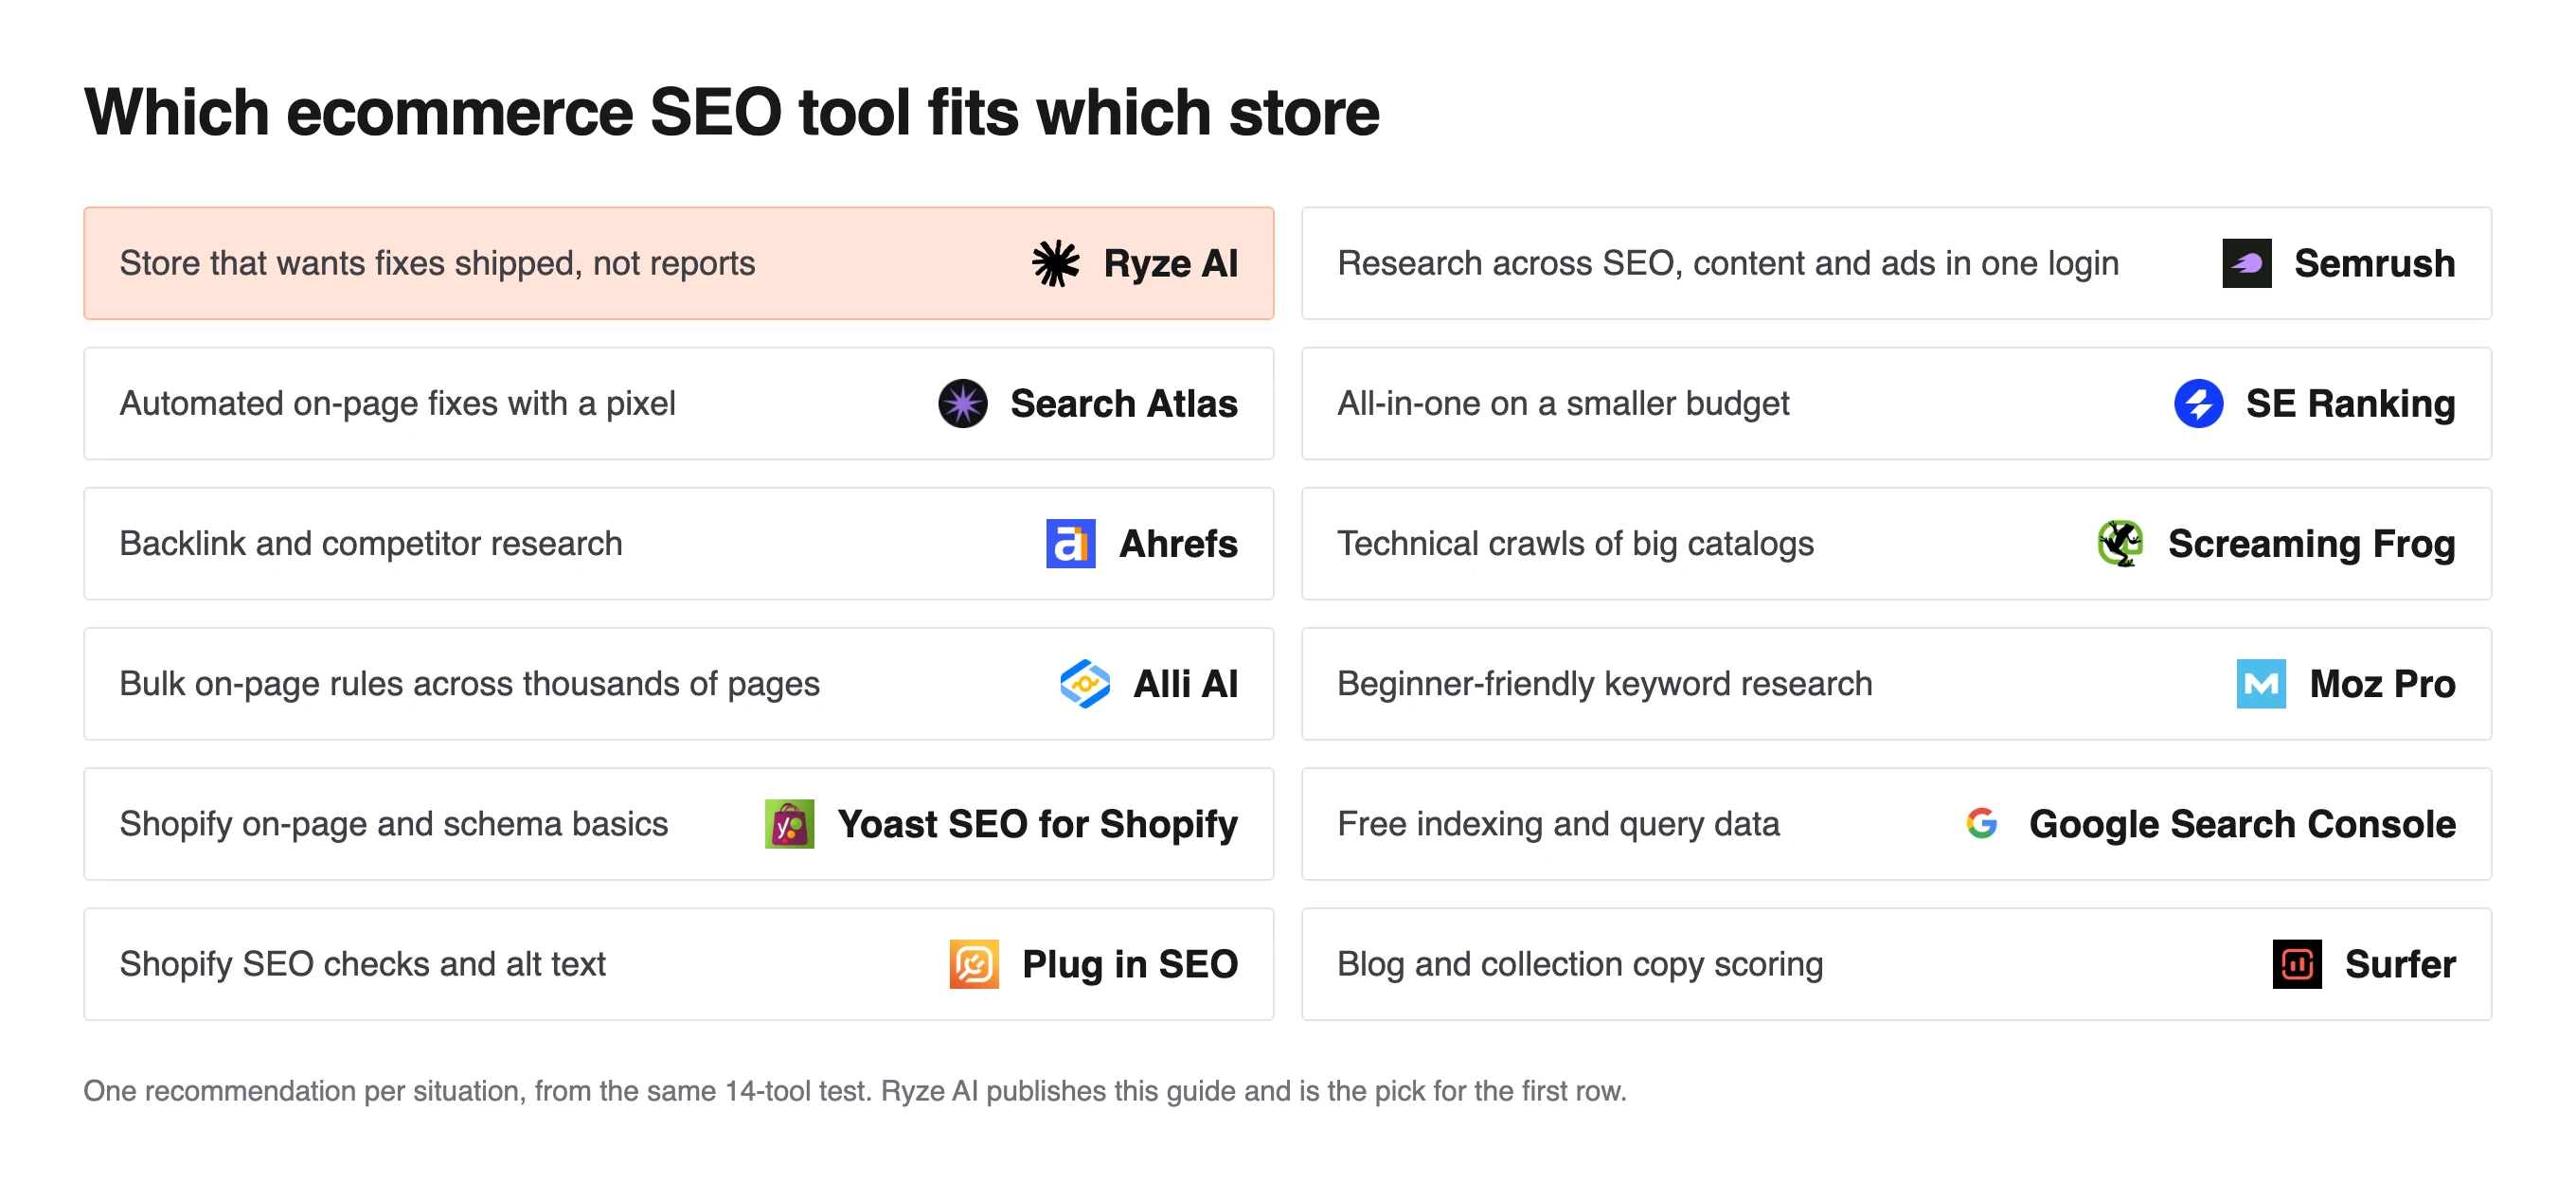Click the Yoast SEO for Shopify icon

click(x=789, y=823)
